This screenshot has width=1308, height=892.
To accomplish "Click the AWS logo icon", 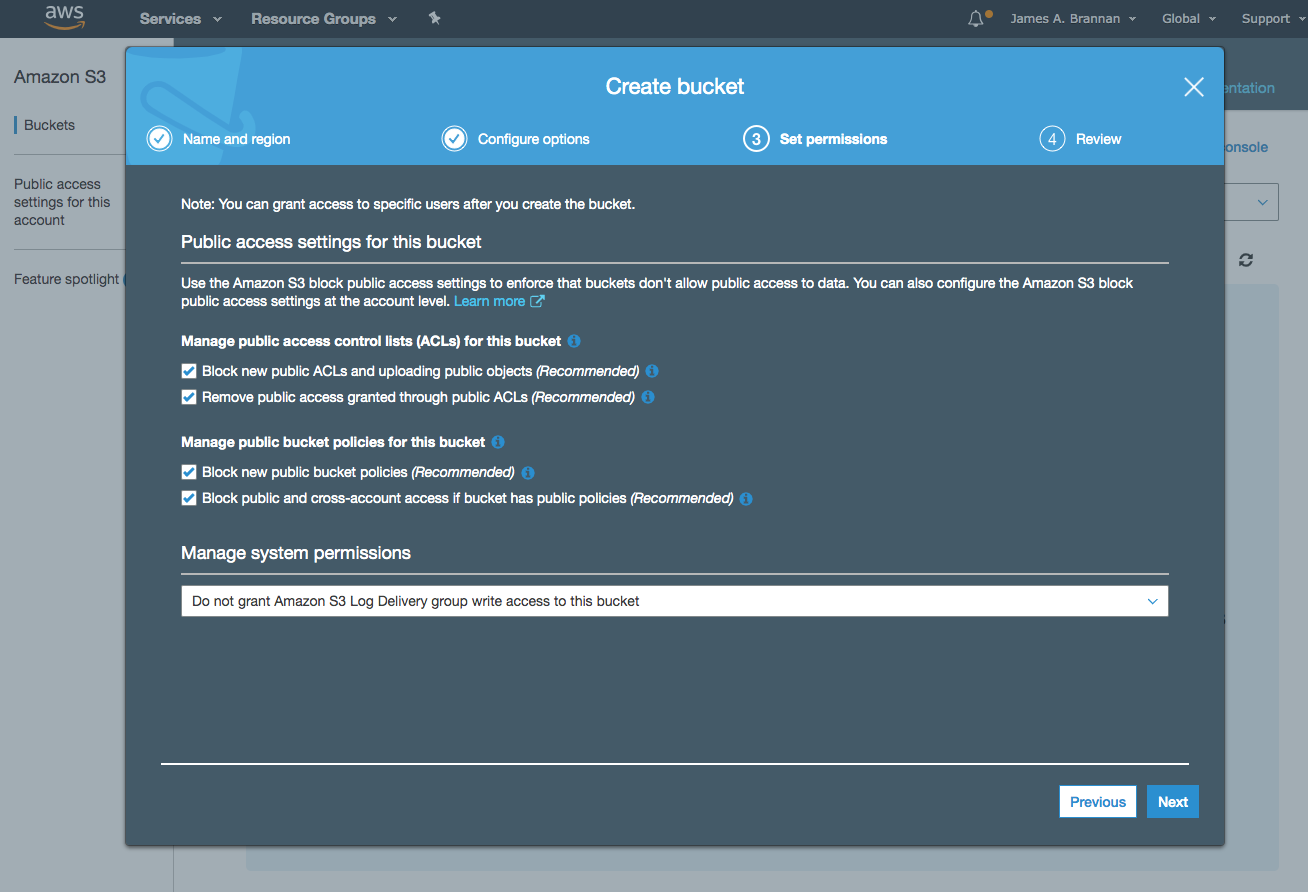I will (x=64, y=18).
